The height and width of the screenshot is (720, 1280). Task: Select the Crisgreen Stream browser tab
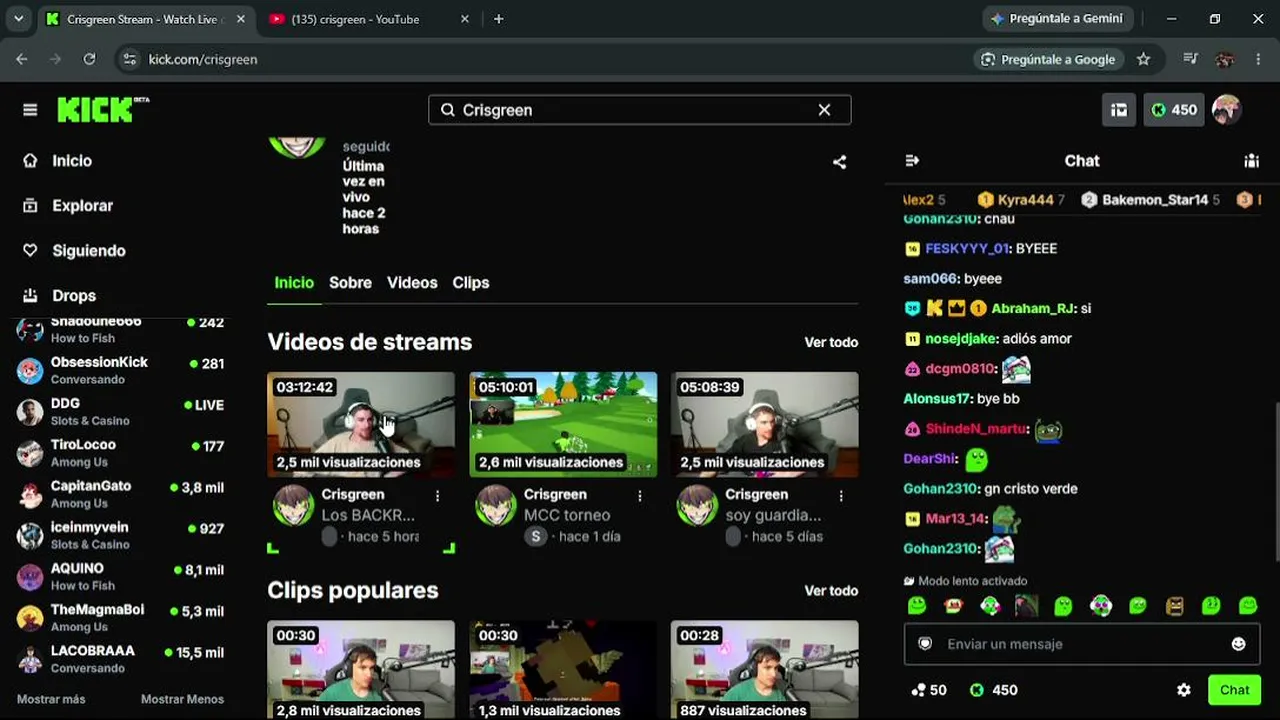(146, 19)
